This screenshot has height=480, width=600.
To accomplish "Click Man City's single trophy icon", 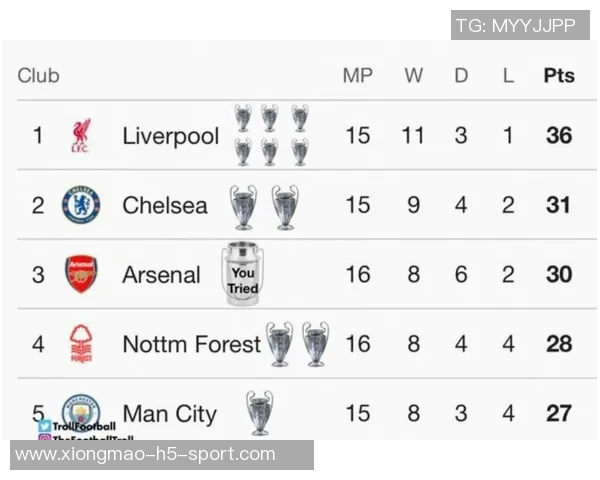I will 260,412.
